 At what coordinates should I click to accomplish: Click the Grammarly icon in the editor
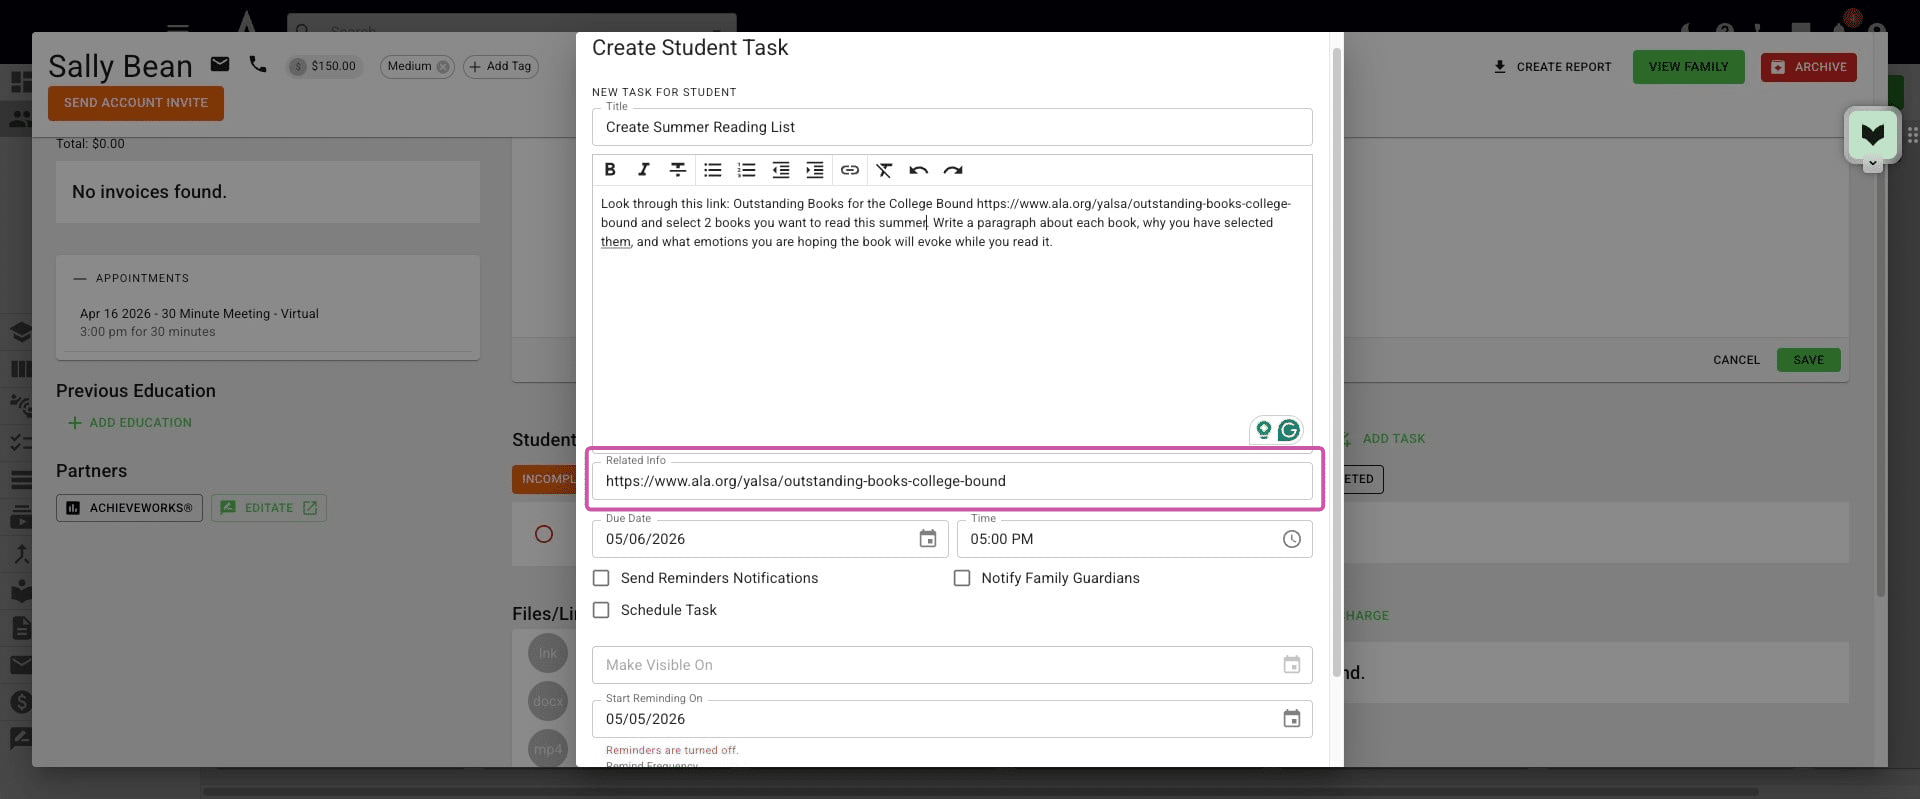pyautogui.click(x=1289, y=430)
